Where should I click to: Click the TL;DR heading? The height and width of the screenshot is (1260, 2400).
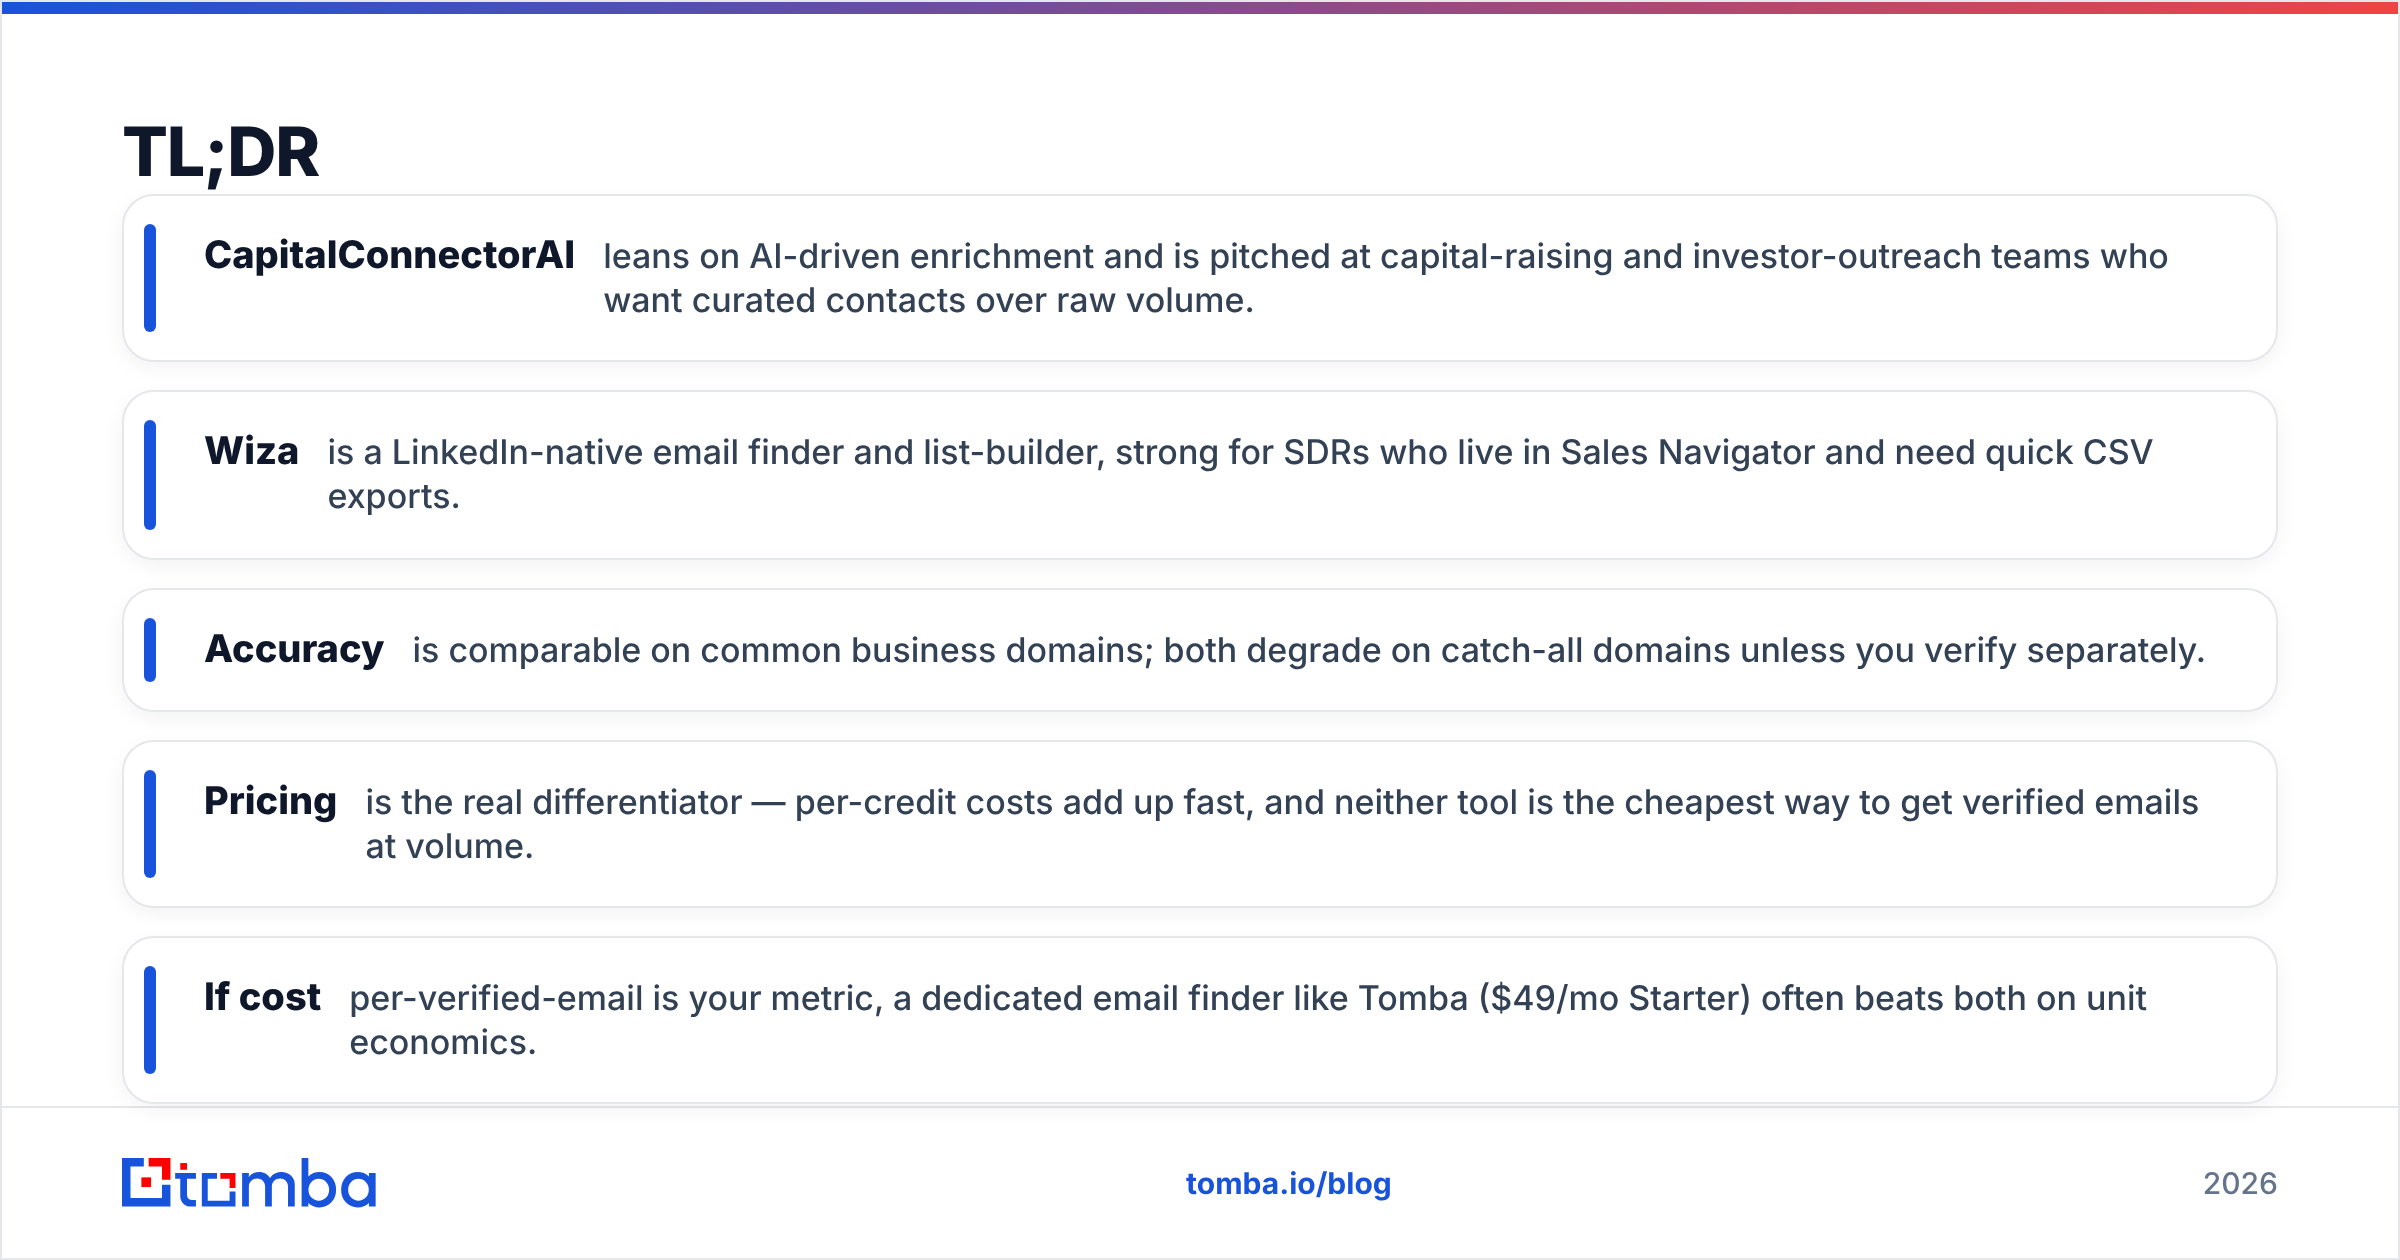point(221,153)
